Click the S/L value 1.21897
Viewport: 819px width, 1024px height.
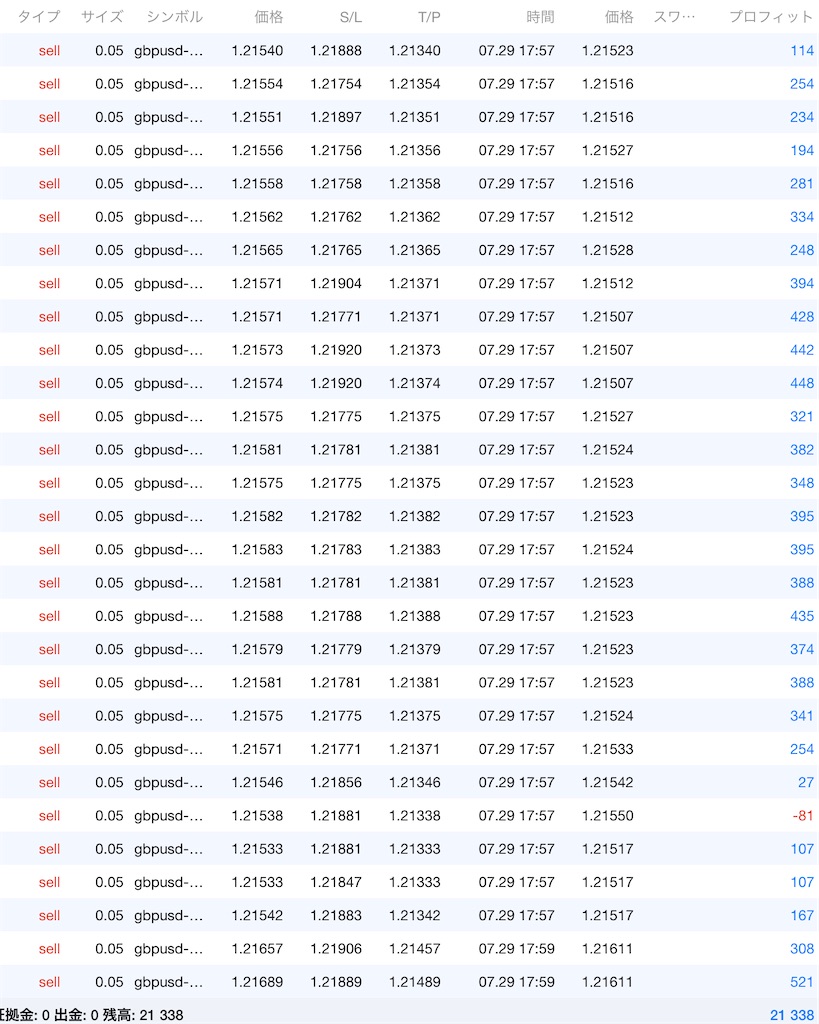coord(336,117)
